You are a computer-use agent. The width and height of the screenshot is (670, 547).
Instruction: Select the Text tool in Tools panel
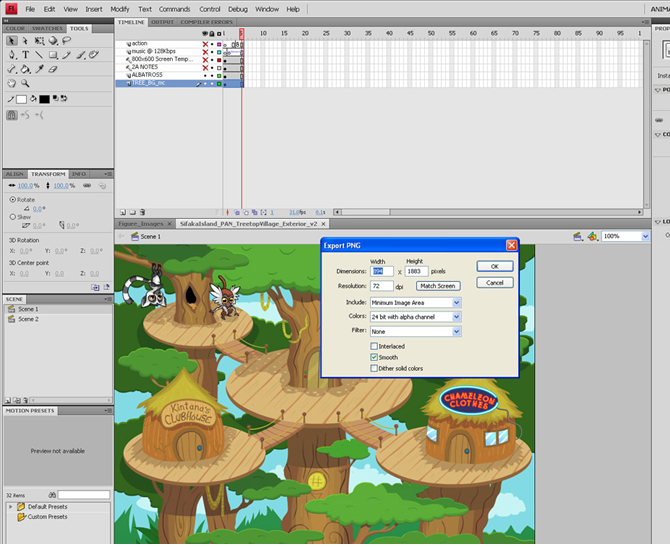[25, 55]
